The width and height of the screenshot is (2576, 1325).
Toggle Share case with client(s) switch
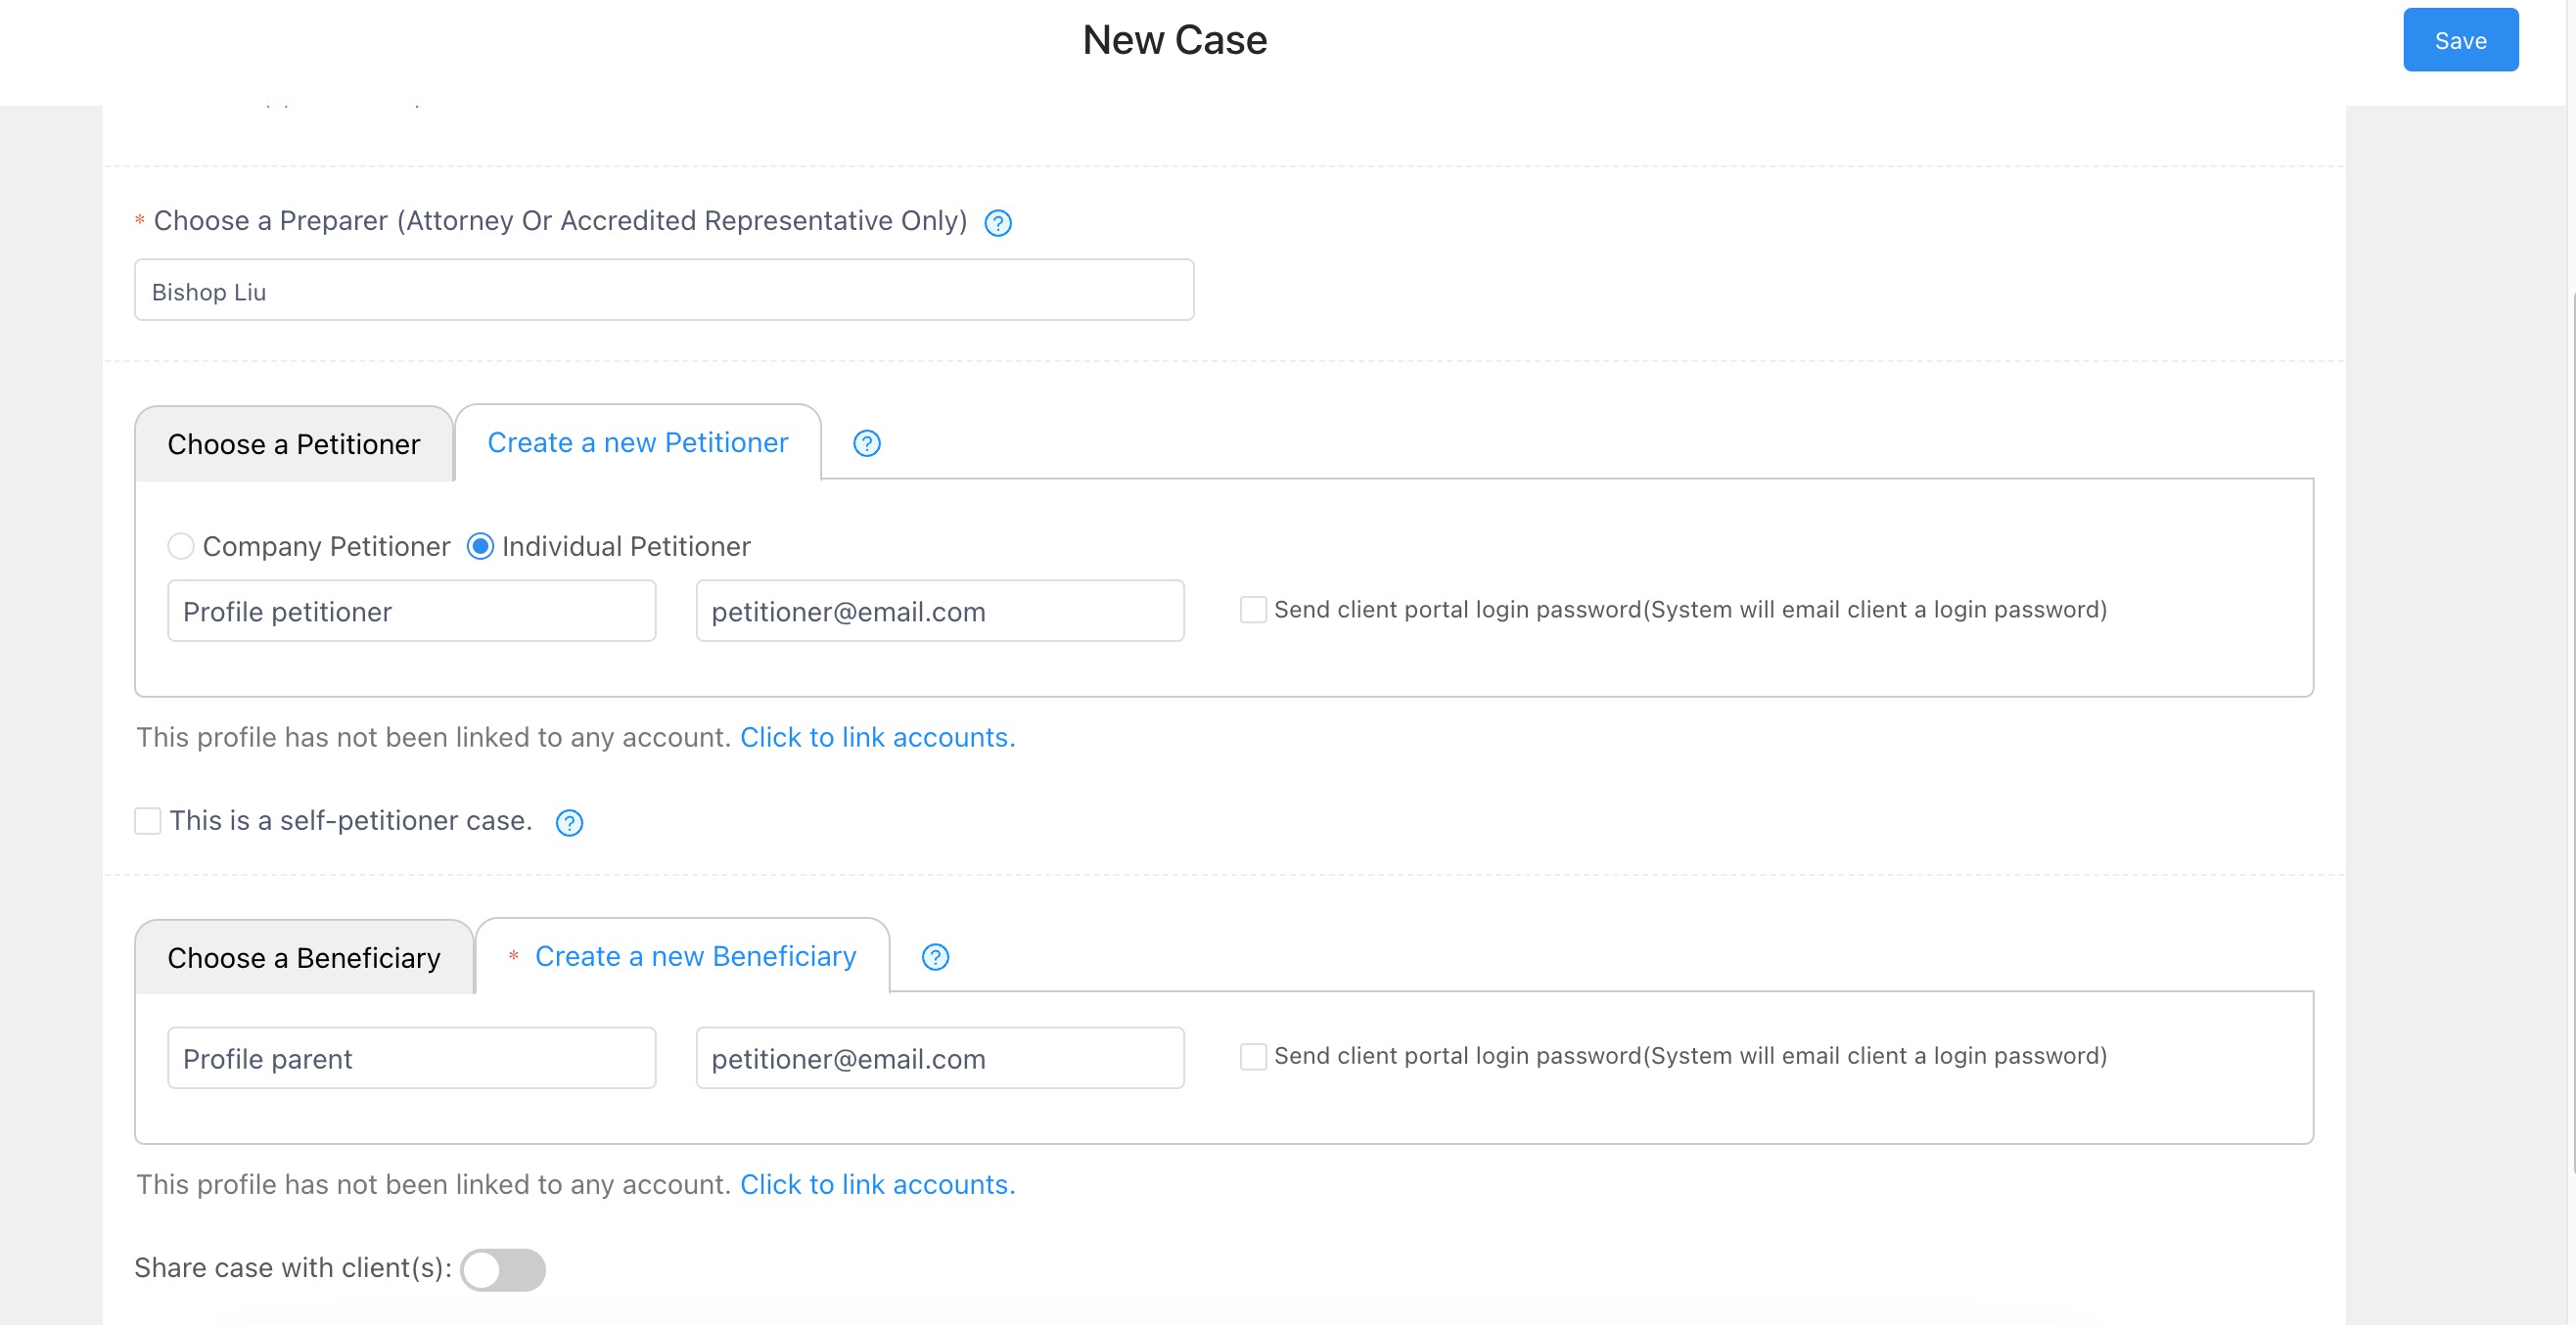[x=503, y=1269]
